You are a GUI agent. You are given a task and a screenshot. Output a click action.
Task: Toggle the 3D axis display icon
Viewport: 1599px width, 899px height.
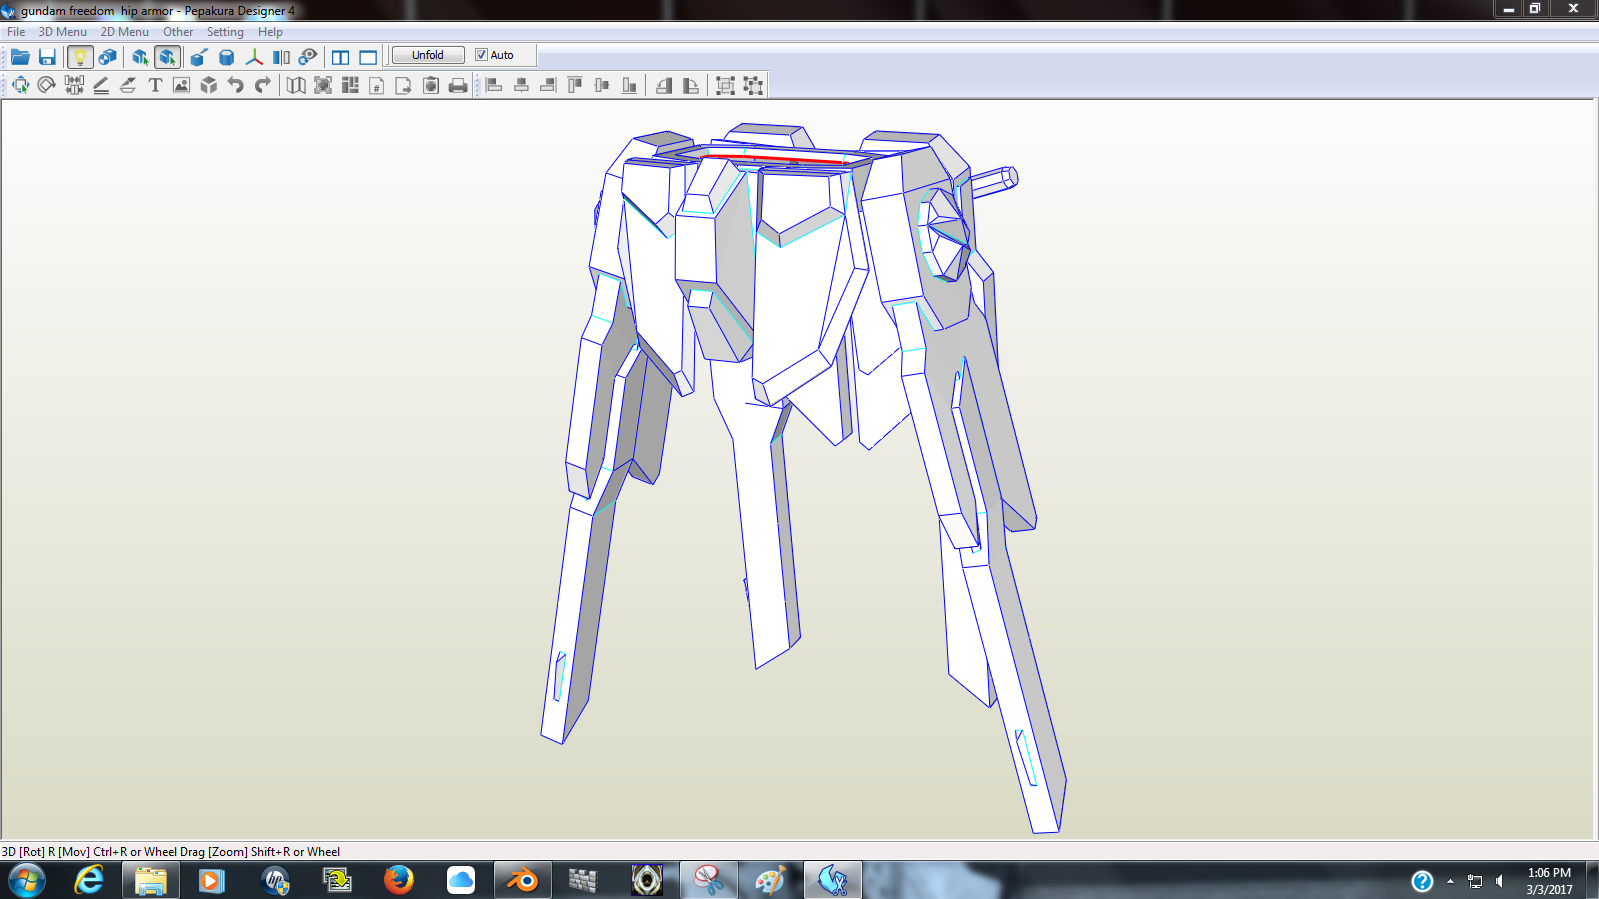(254, 57)
